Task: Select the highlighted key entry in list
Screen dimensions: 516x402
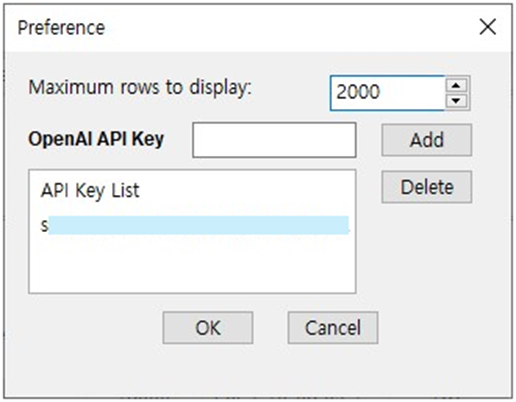Action: click(x=195, y=225)
